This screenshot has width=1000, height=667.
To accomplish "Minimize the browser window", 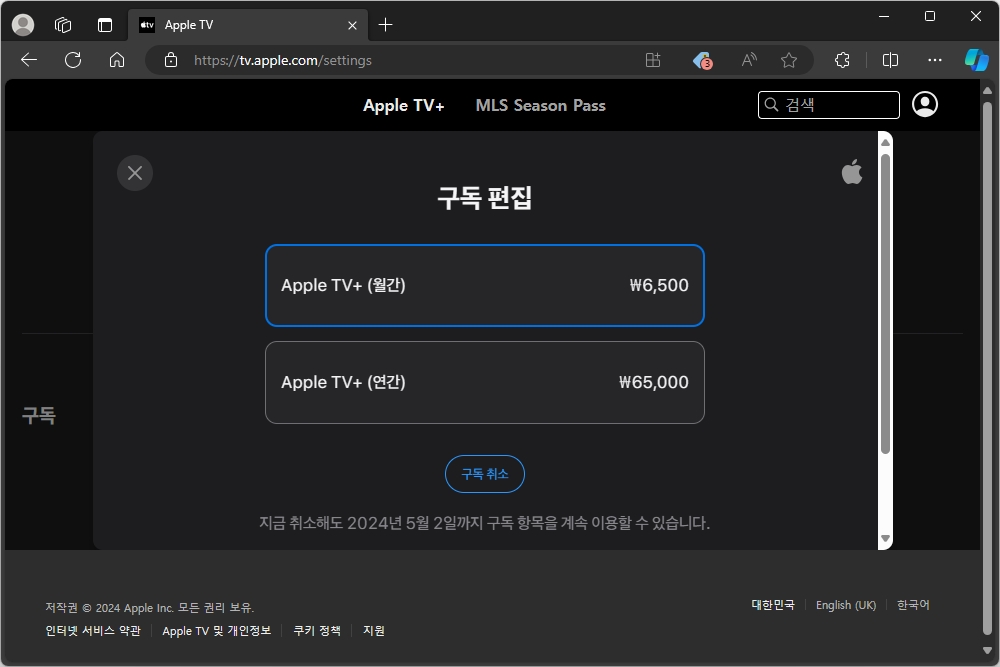I will click(884, 16).
